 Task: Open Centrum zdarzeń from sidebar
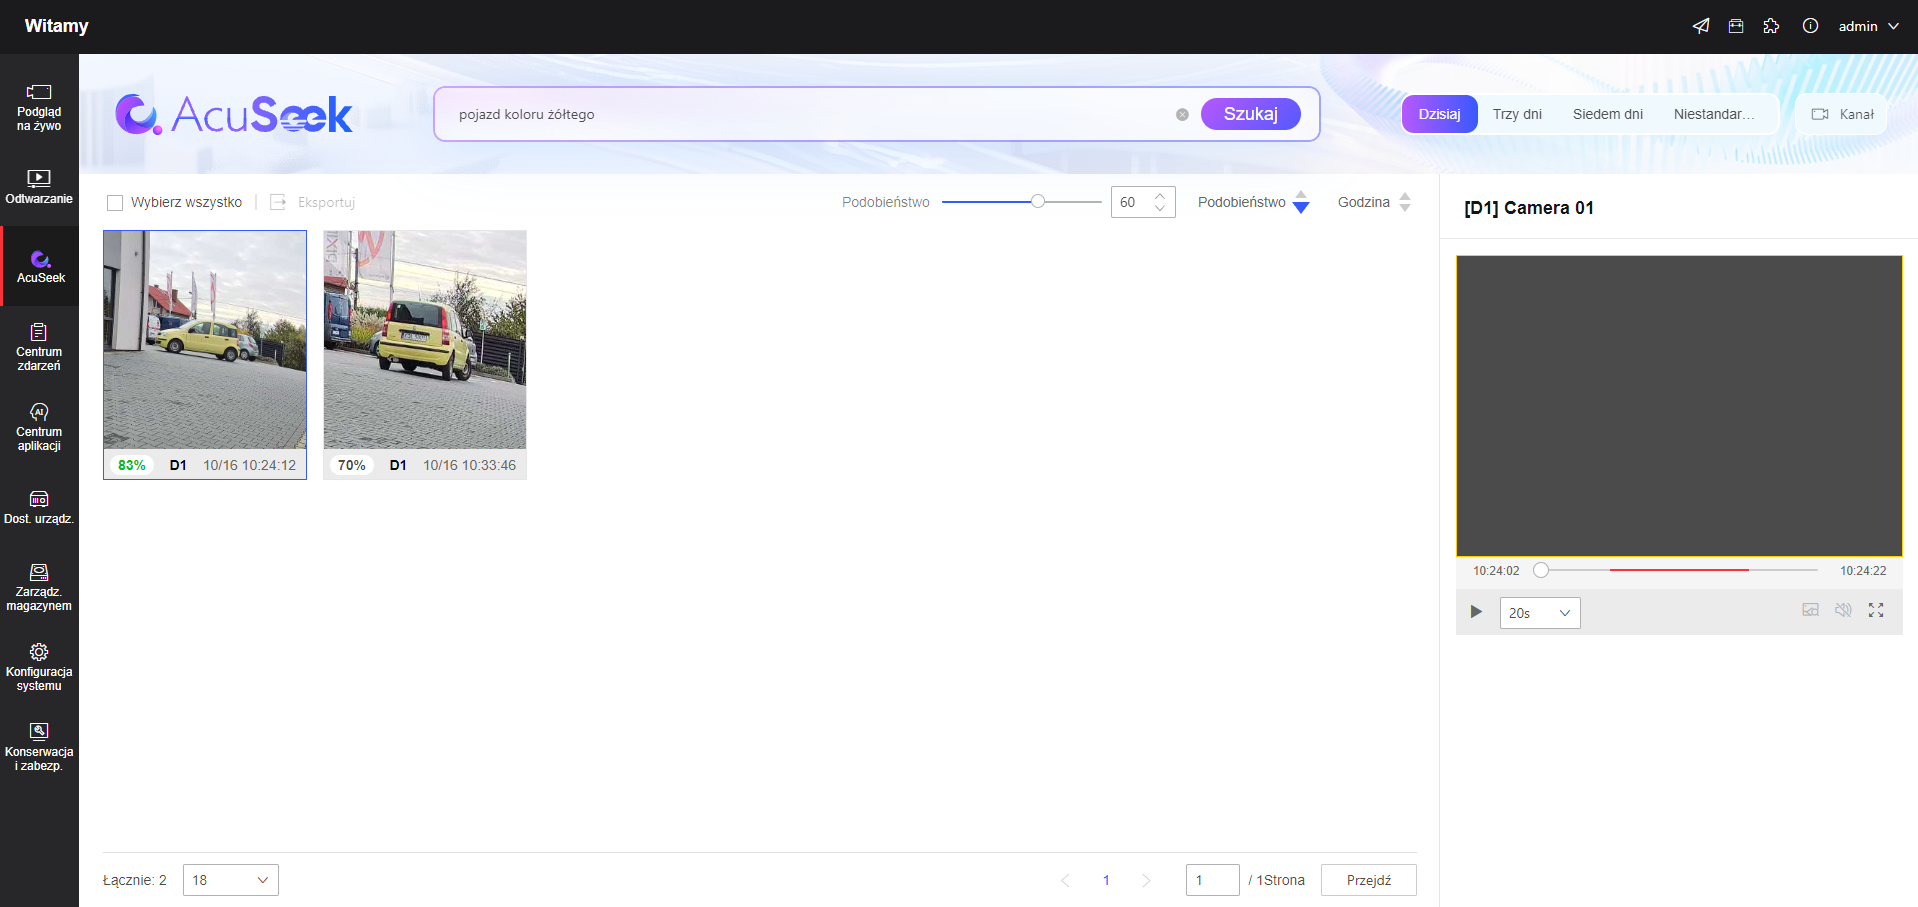pyautogui.click(x=39, y=347)
